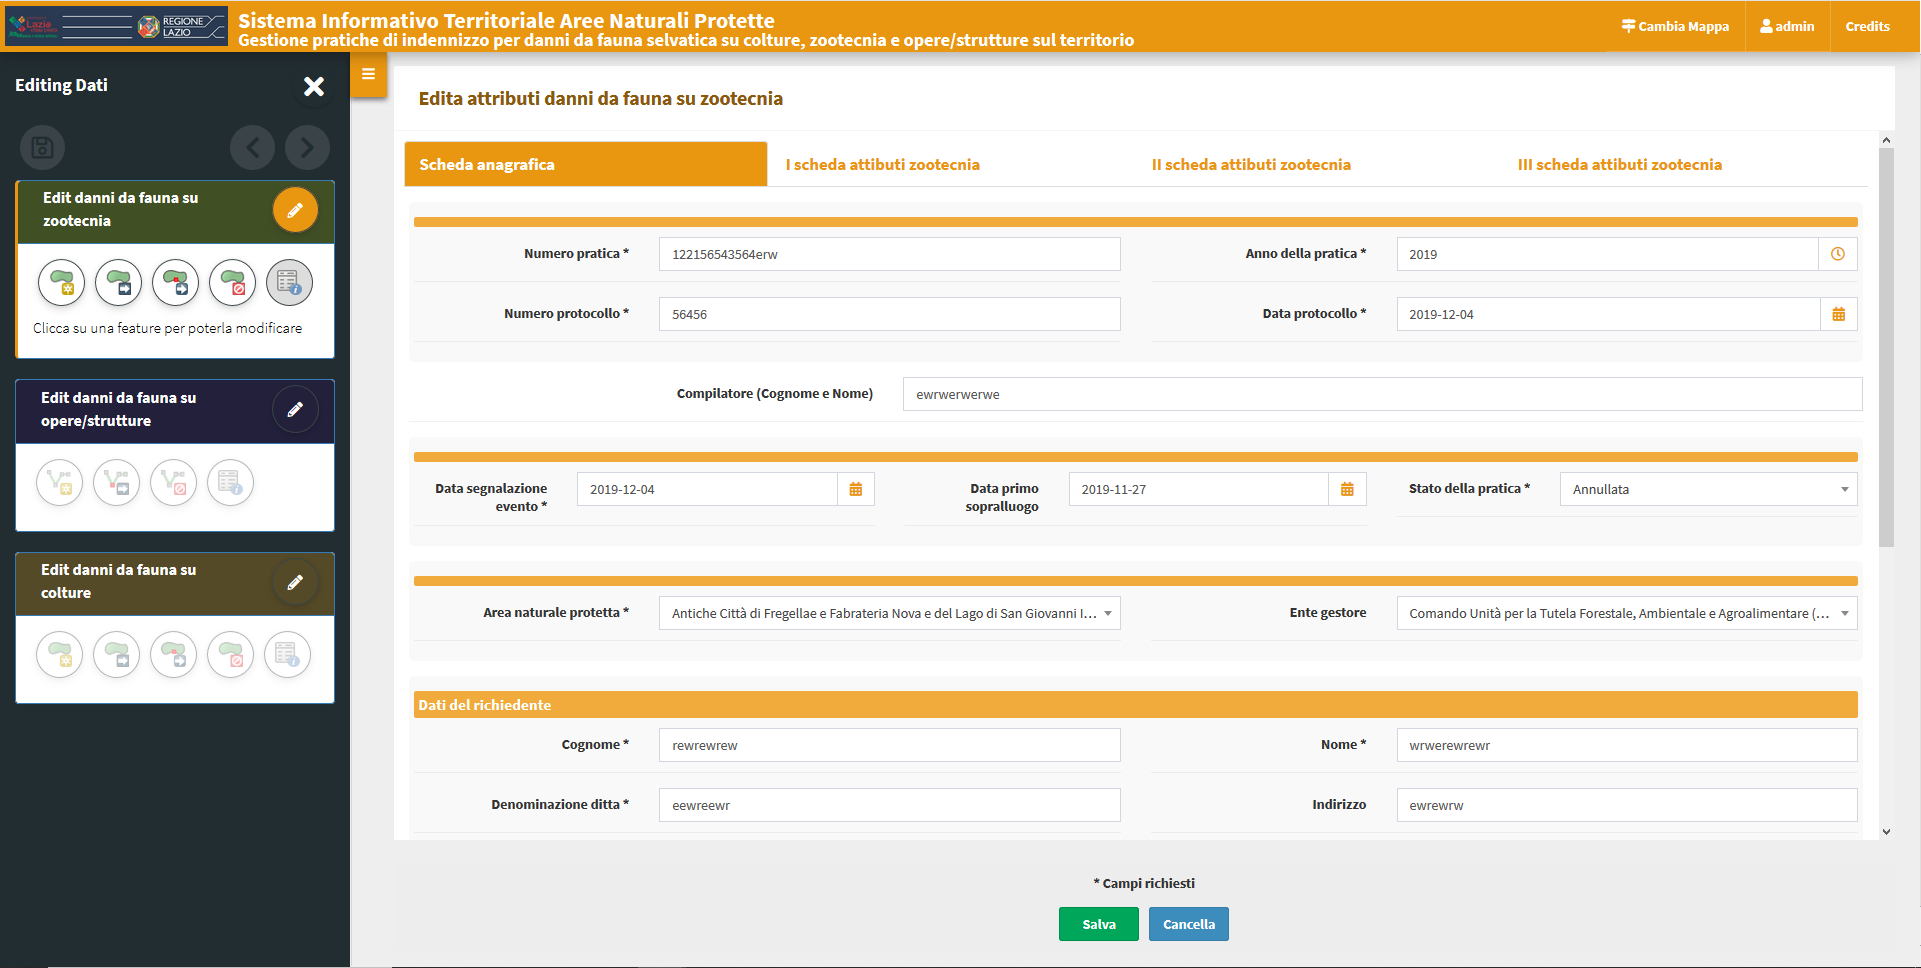Select edit attributes tool in colture
The width and height of the screenshot is (1921, 968).
pos(288,655)
